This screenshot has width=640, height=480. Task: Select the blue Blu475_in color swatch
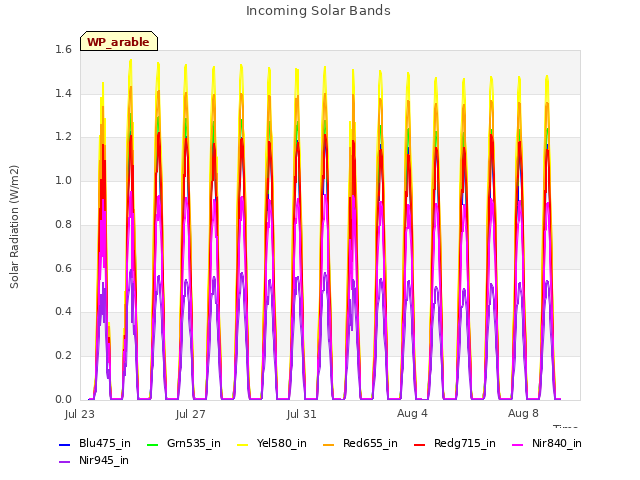click(64, 444)
